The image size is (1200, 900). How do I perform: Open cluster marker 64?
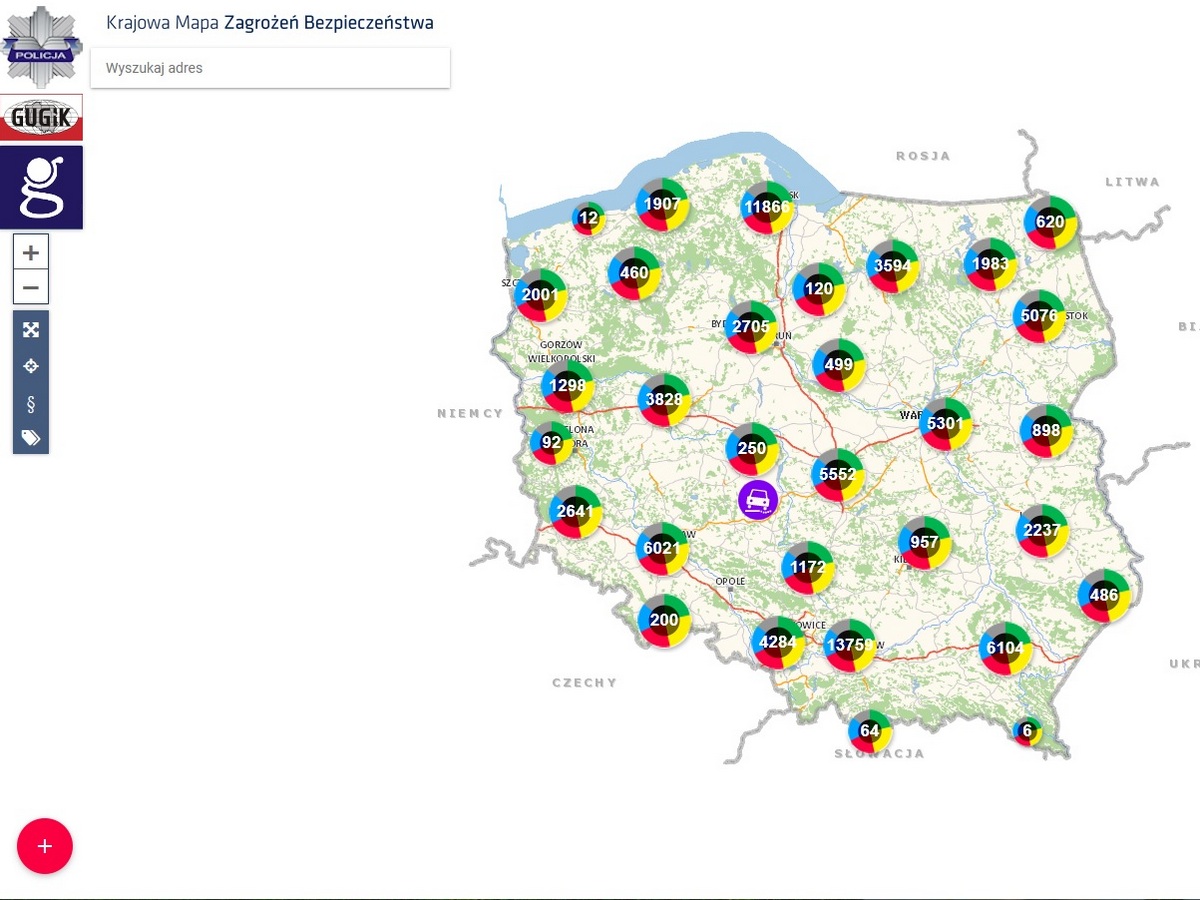pos(870,731)
